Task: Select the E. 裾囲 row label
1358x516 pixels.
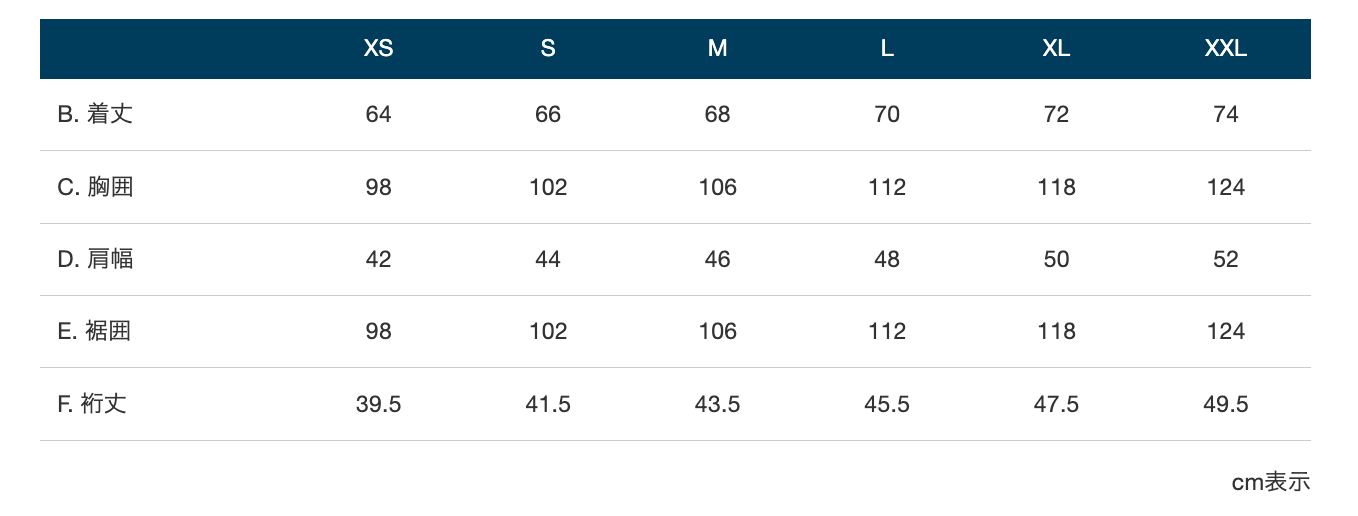Action: tap(94, 331)
